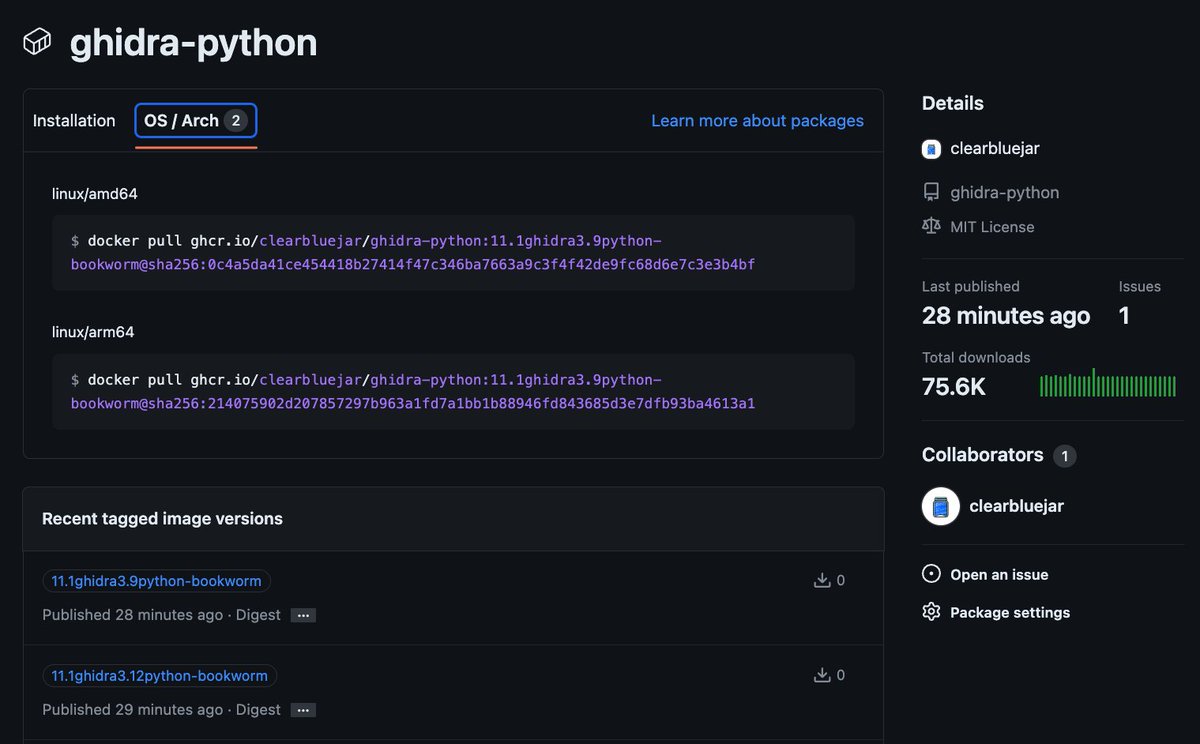Click Published 28 minutes ago text in versions list

(132, 615)
